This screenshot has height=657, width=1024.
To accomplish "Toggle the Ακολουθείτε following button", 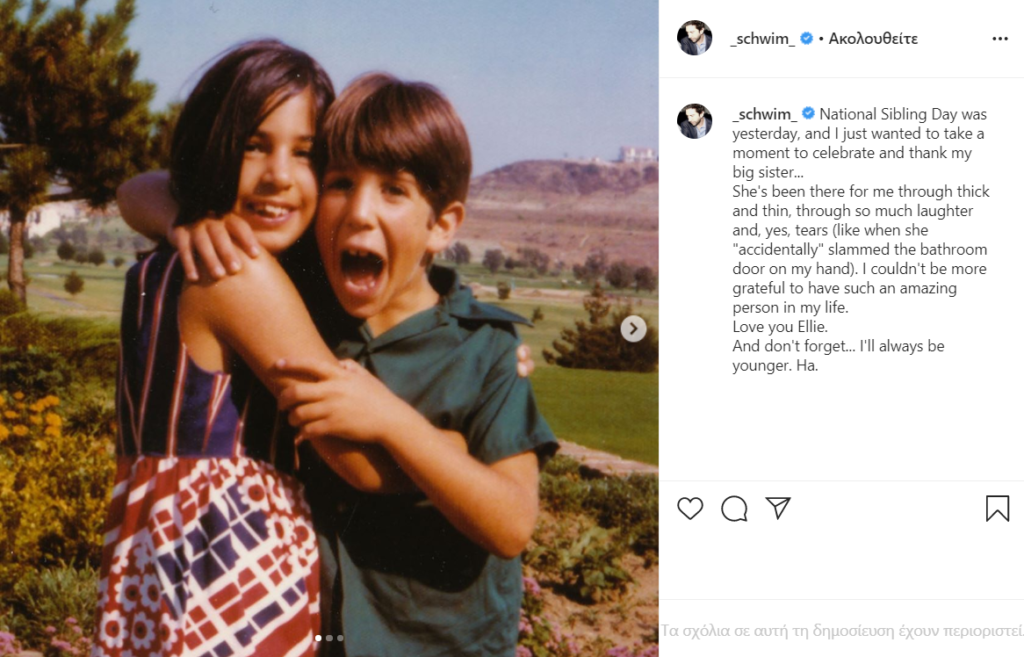I will pyautogui.click(x=873, y=39).
